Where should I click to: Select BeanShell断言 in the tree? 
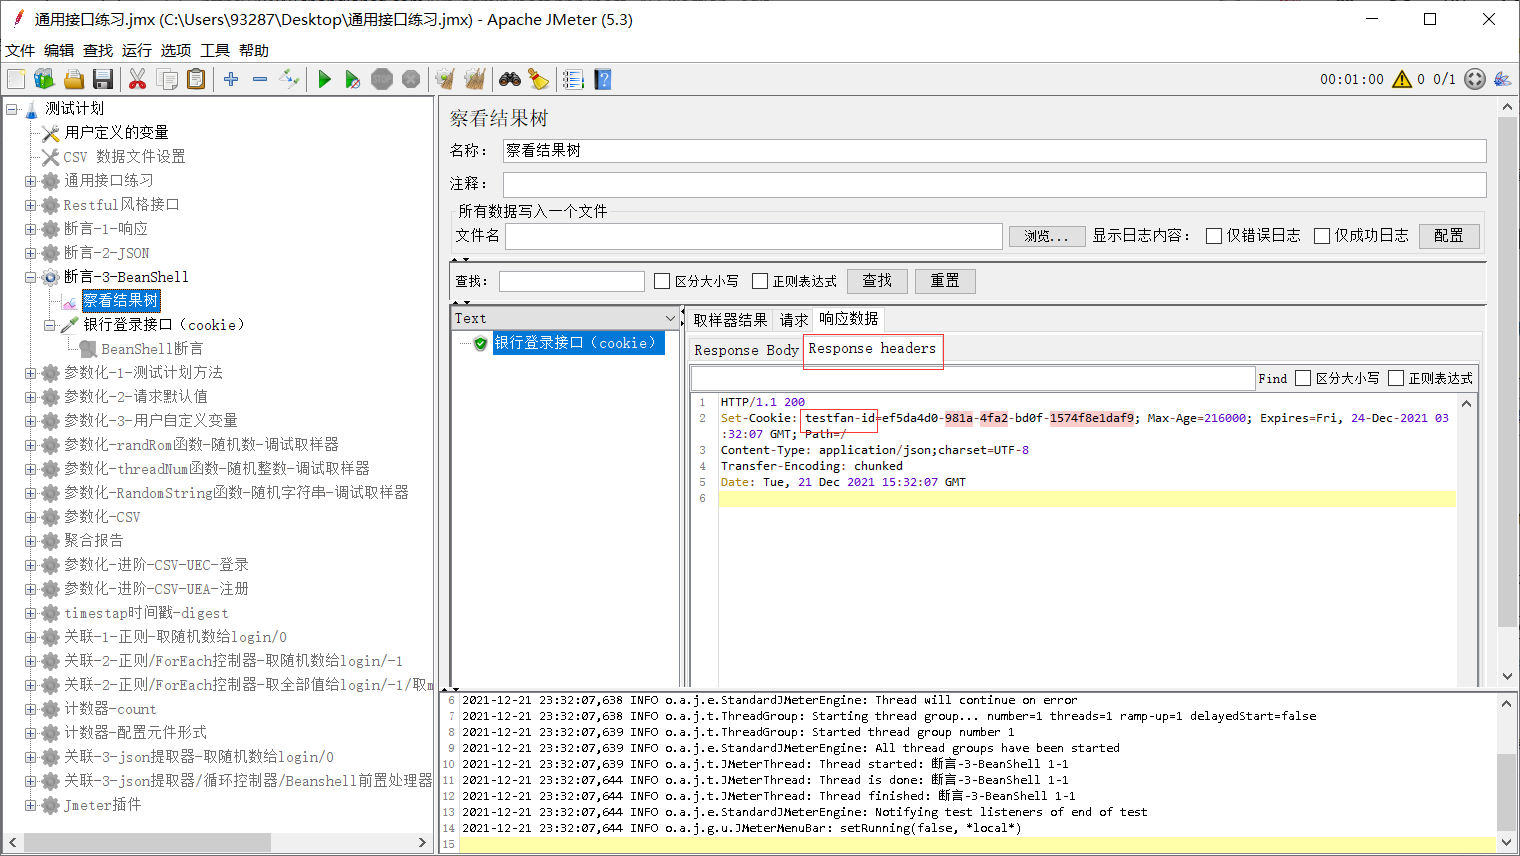pyautogui.click(x=151, y=349)
